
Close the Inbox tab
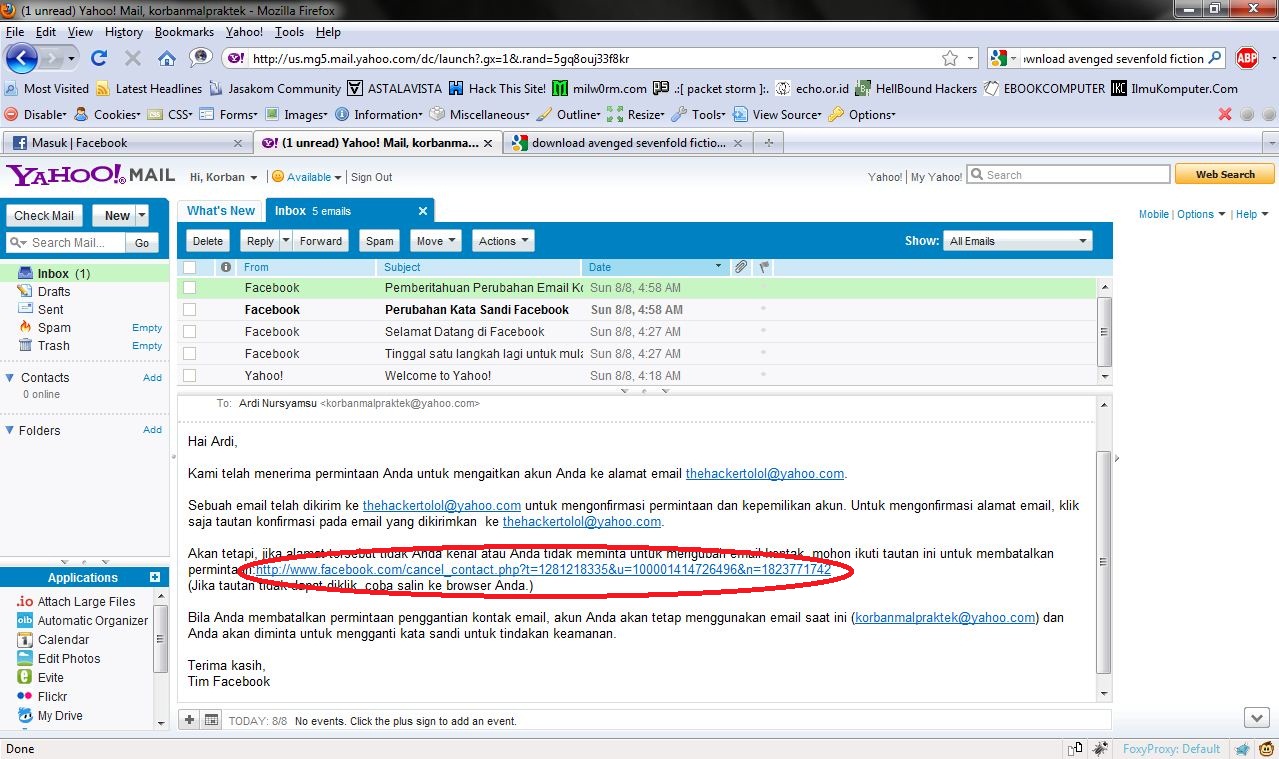423,211
